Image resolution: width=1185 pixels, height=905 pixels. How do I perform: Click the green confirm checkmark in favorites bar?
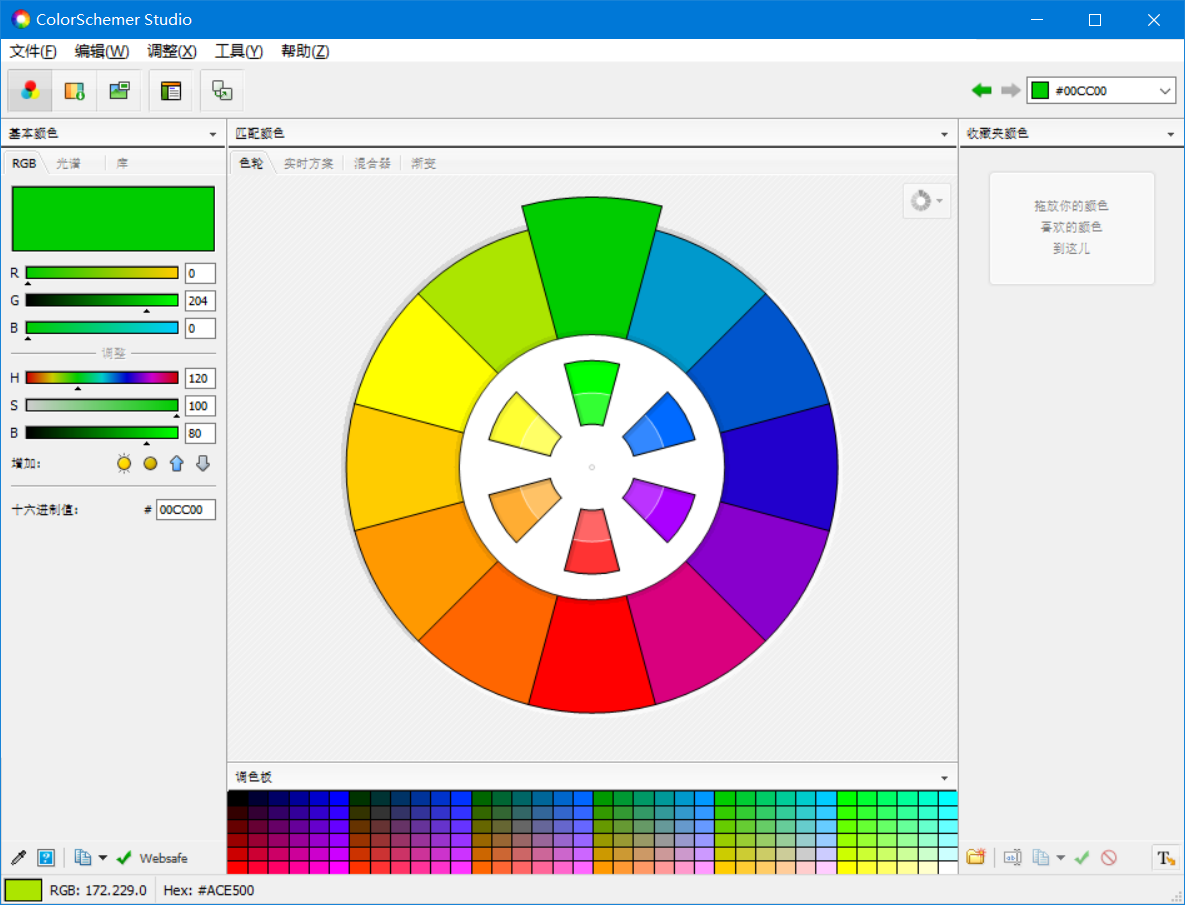(x=1082, y=857)
